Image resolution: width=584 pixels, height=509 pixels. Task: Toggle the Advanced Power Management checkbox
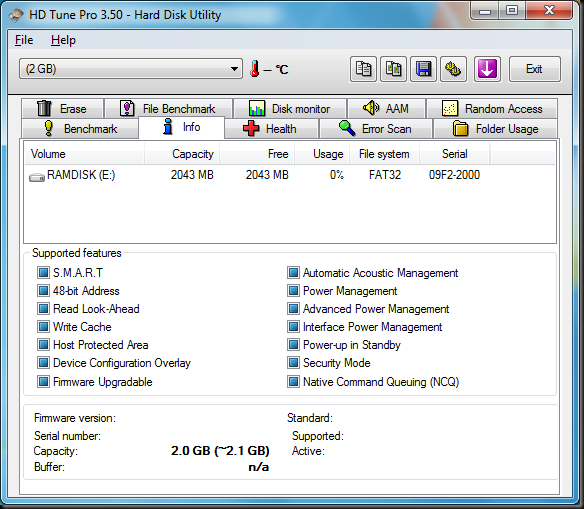click(x=293, y=309)
